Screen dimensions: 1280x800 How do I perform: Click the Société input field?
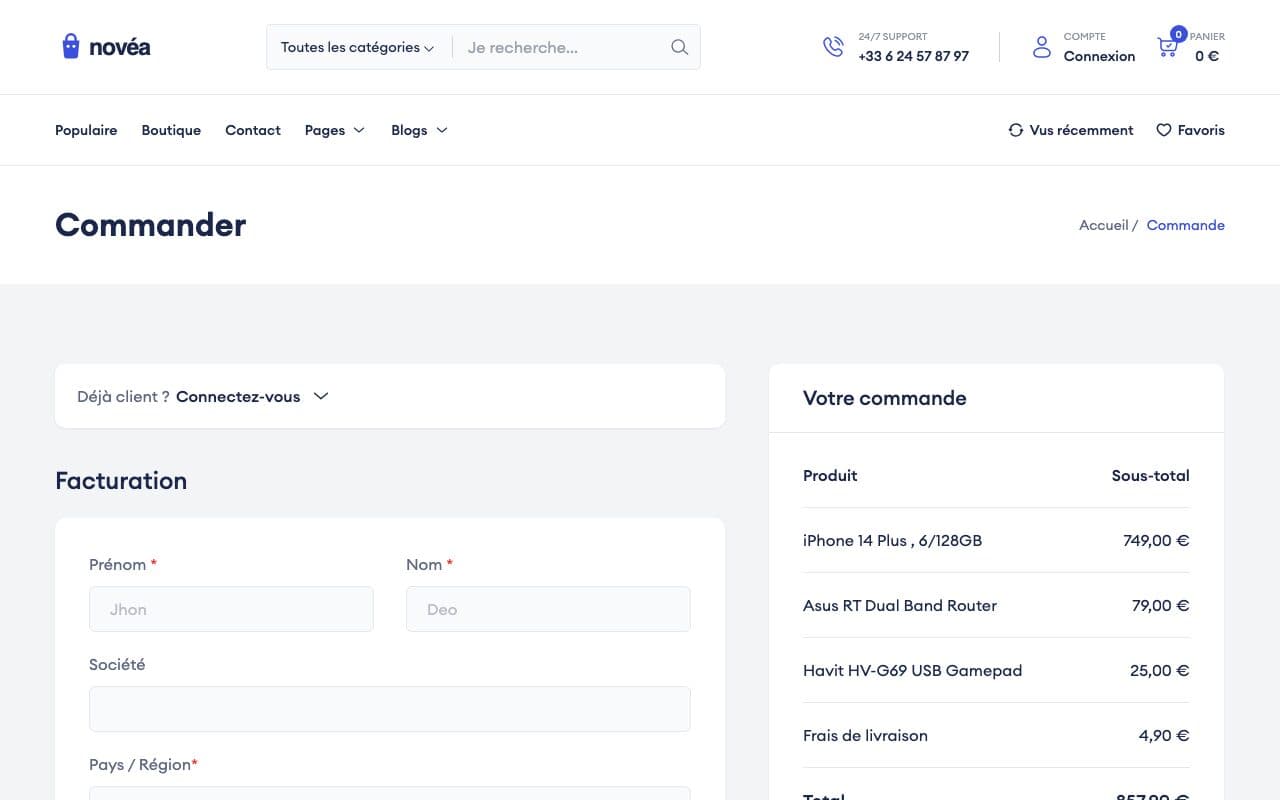point(390,709)
